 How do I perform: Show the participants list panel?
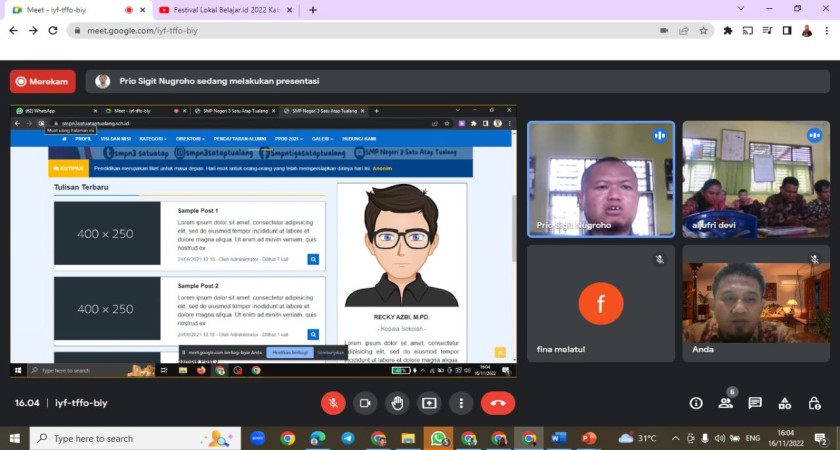pyautogui.click(x=726, y=403)
